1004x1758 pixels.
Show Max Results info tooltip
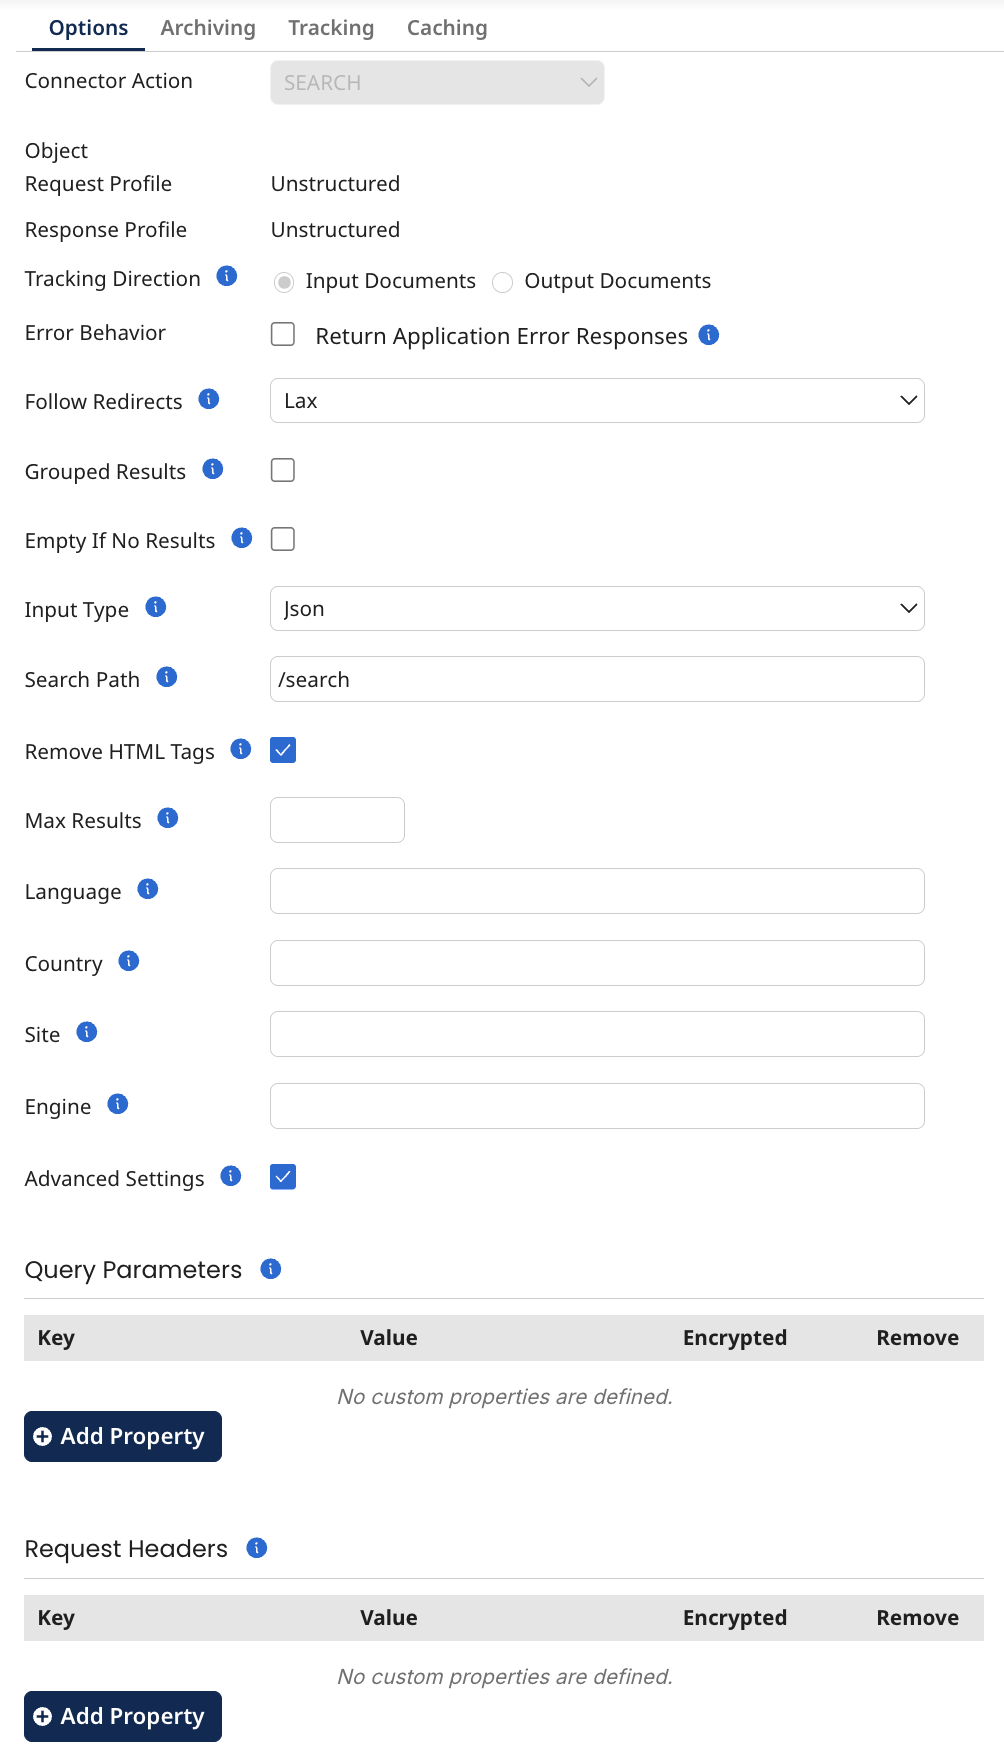coord(168,818)
